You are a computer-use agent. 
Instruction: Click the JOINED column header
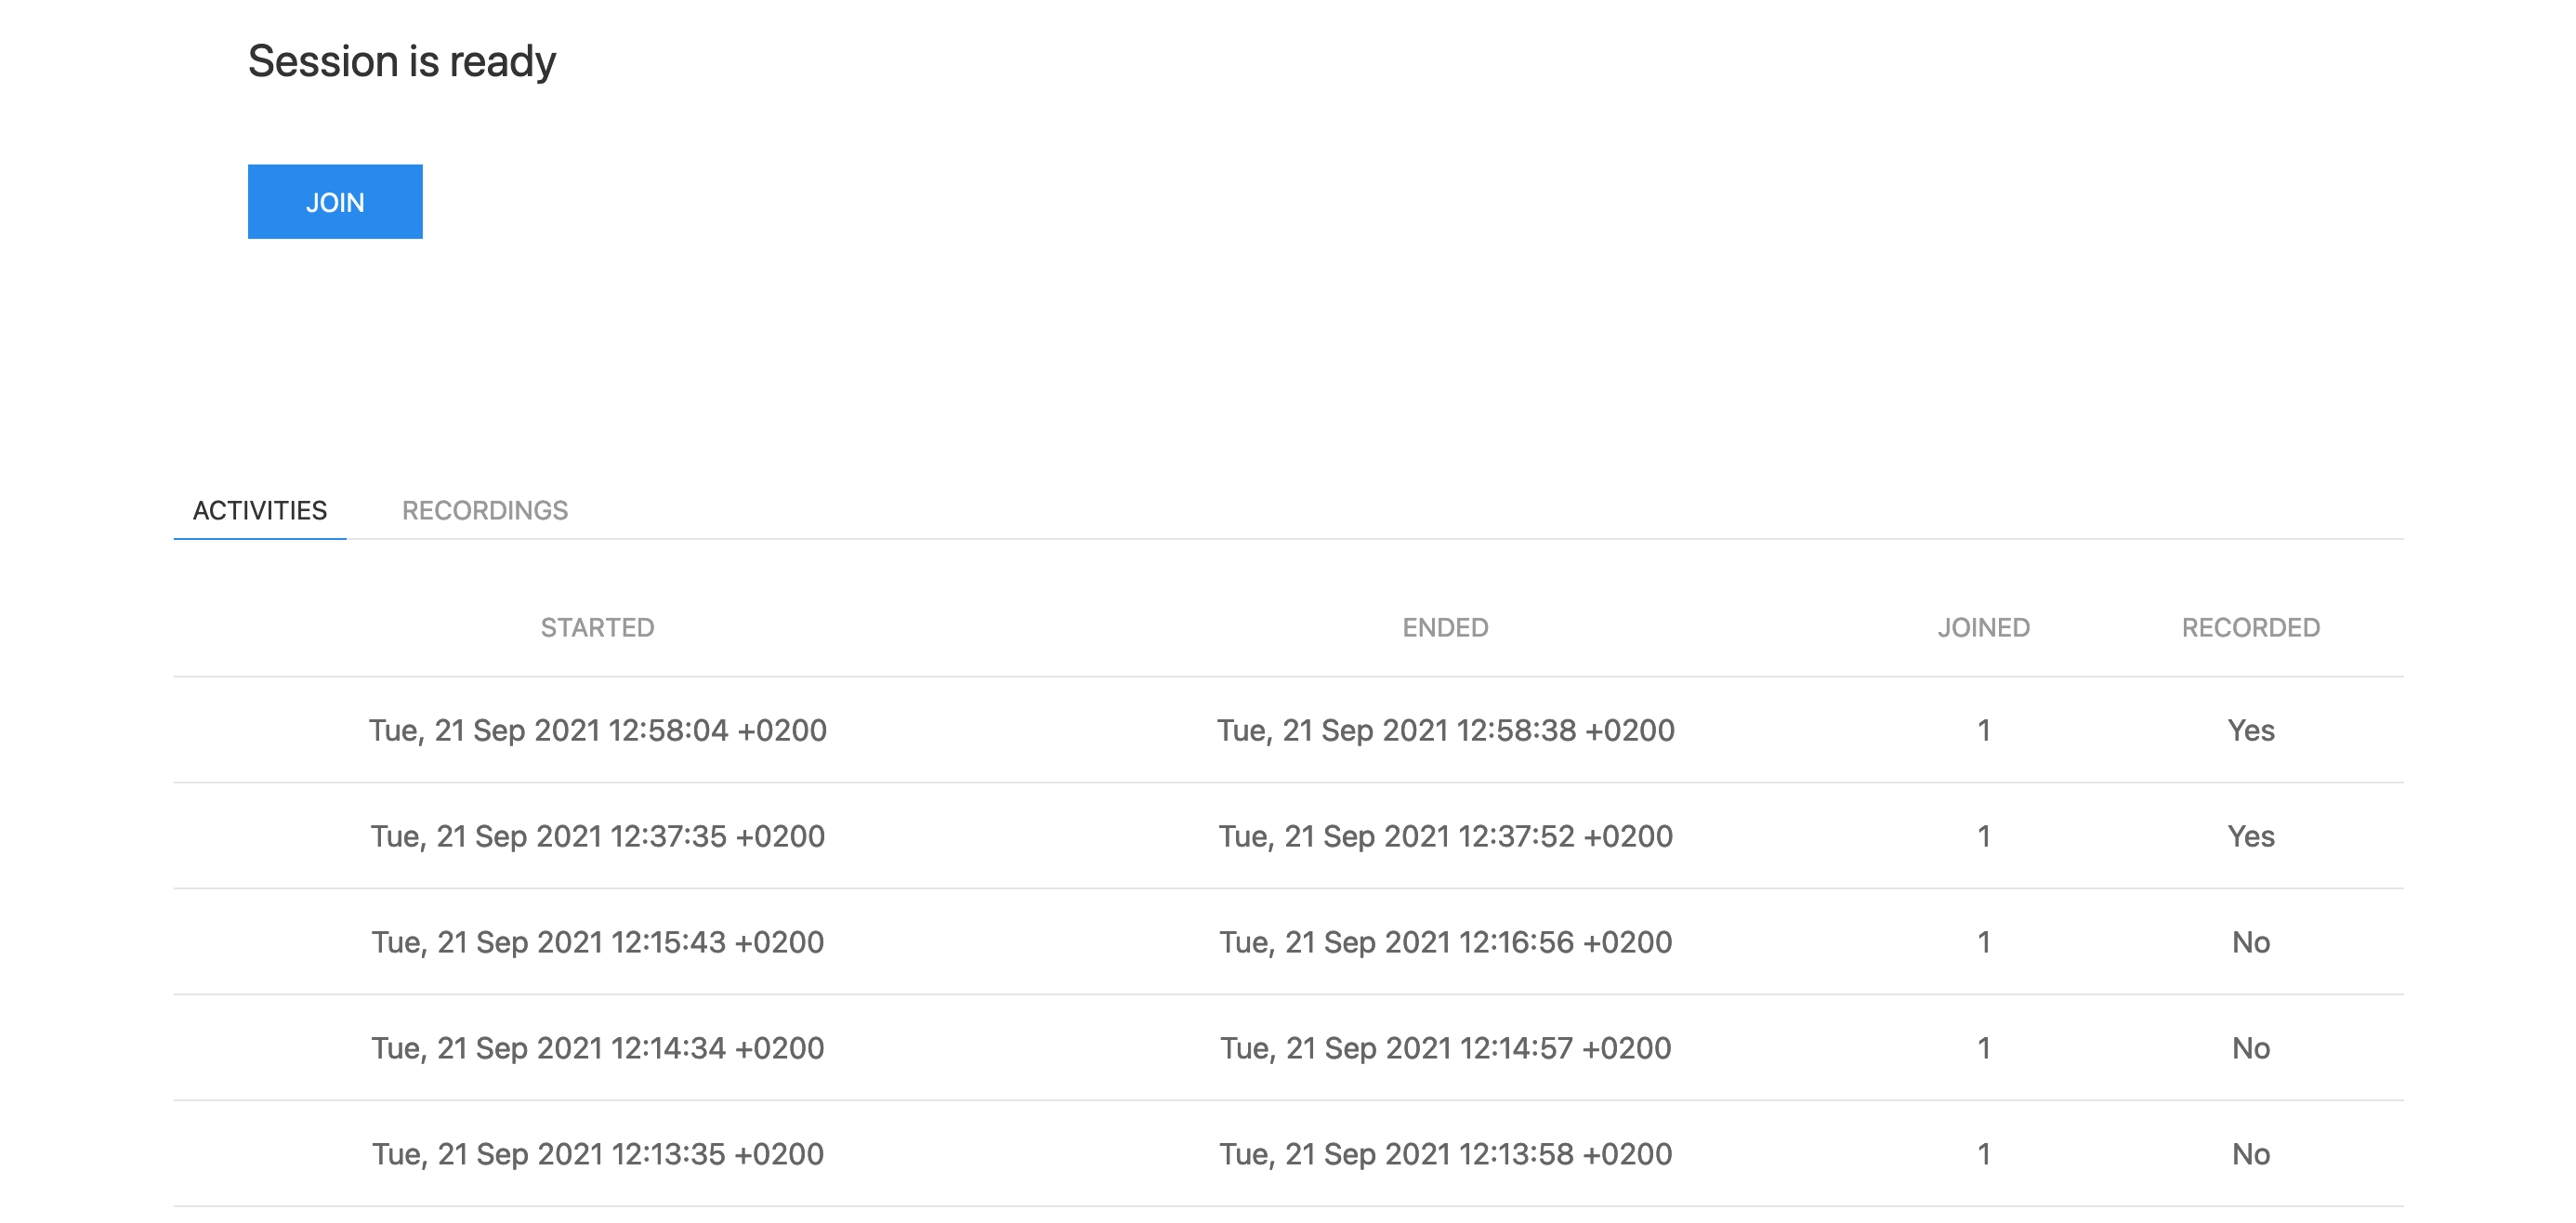click(1984, 627)
